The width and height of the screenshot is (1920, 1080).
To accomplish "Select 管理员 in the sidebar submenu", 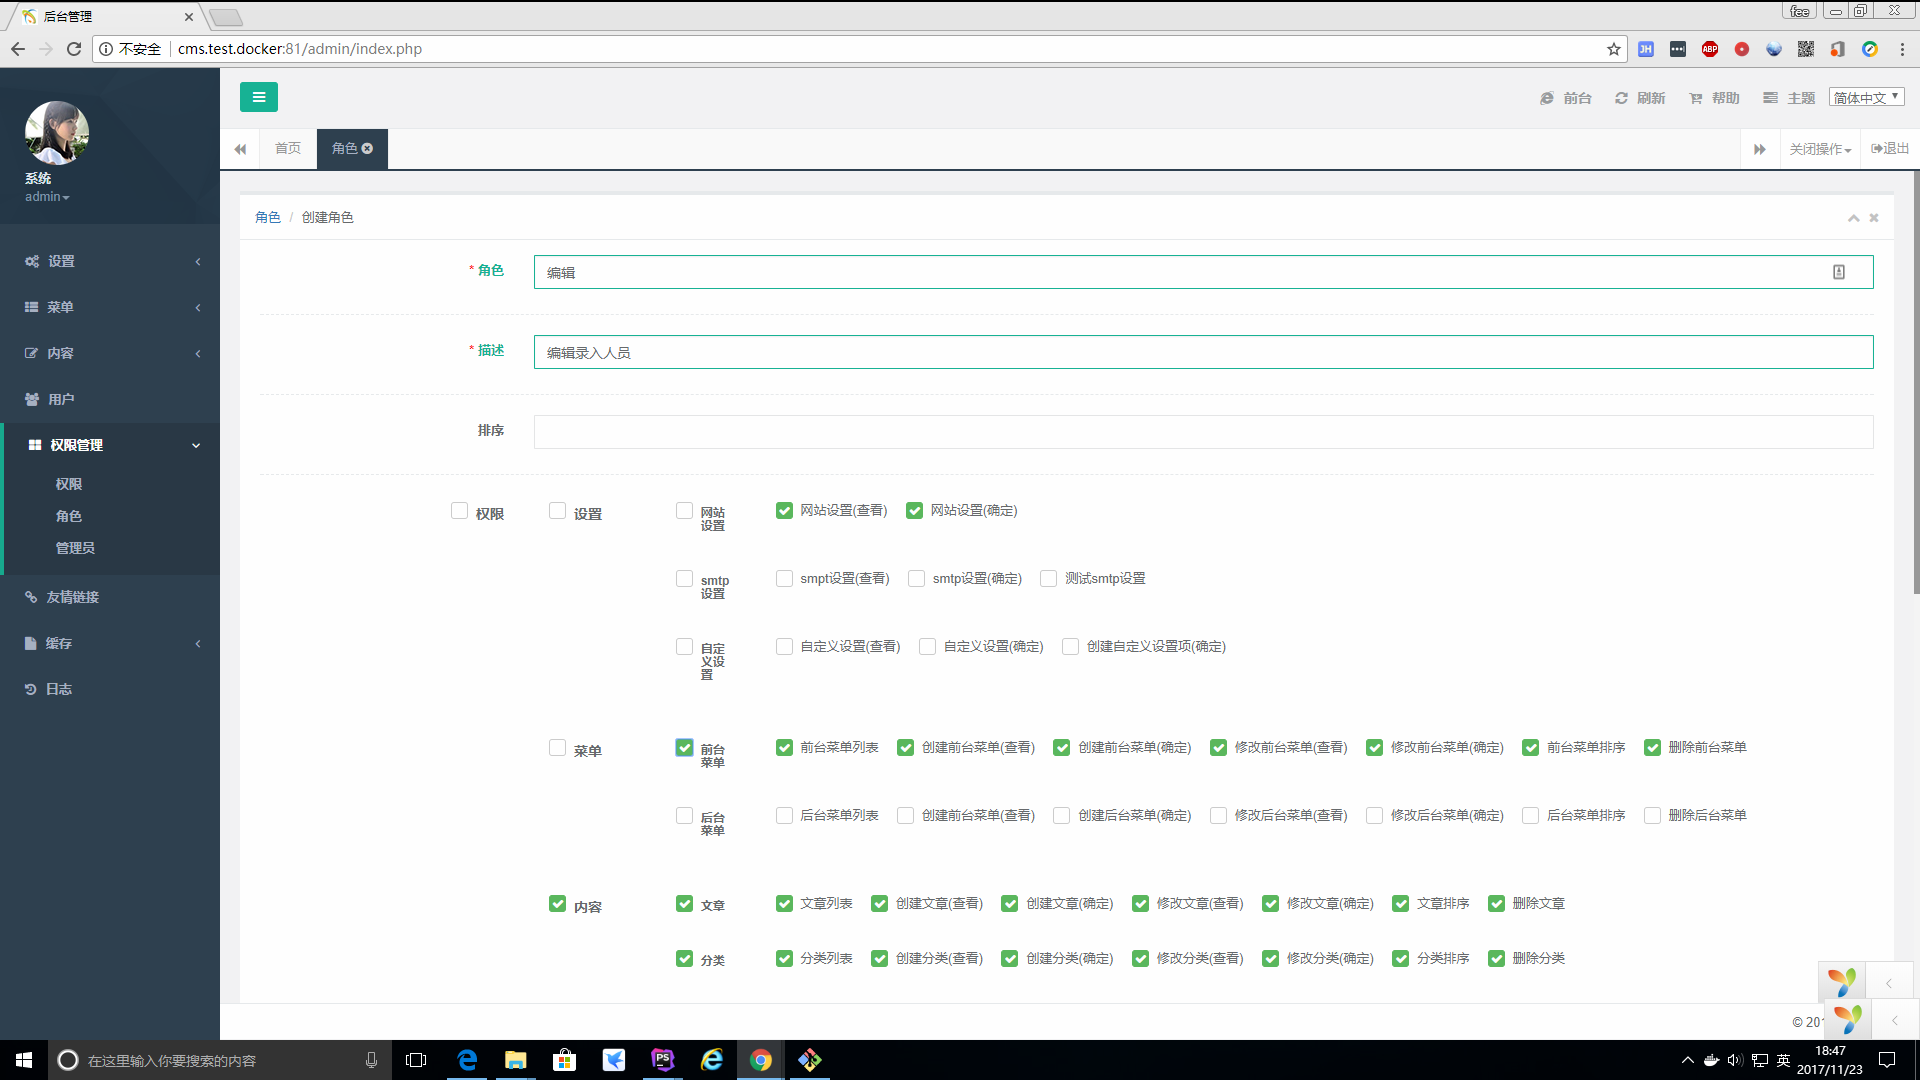I will click(x=75, y=548).
